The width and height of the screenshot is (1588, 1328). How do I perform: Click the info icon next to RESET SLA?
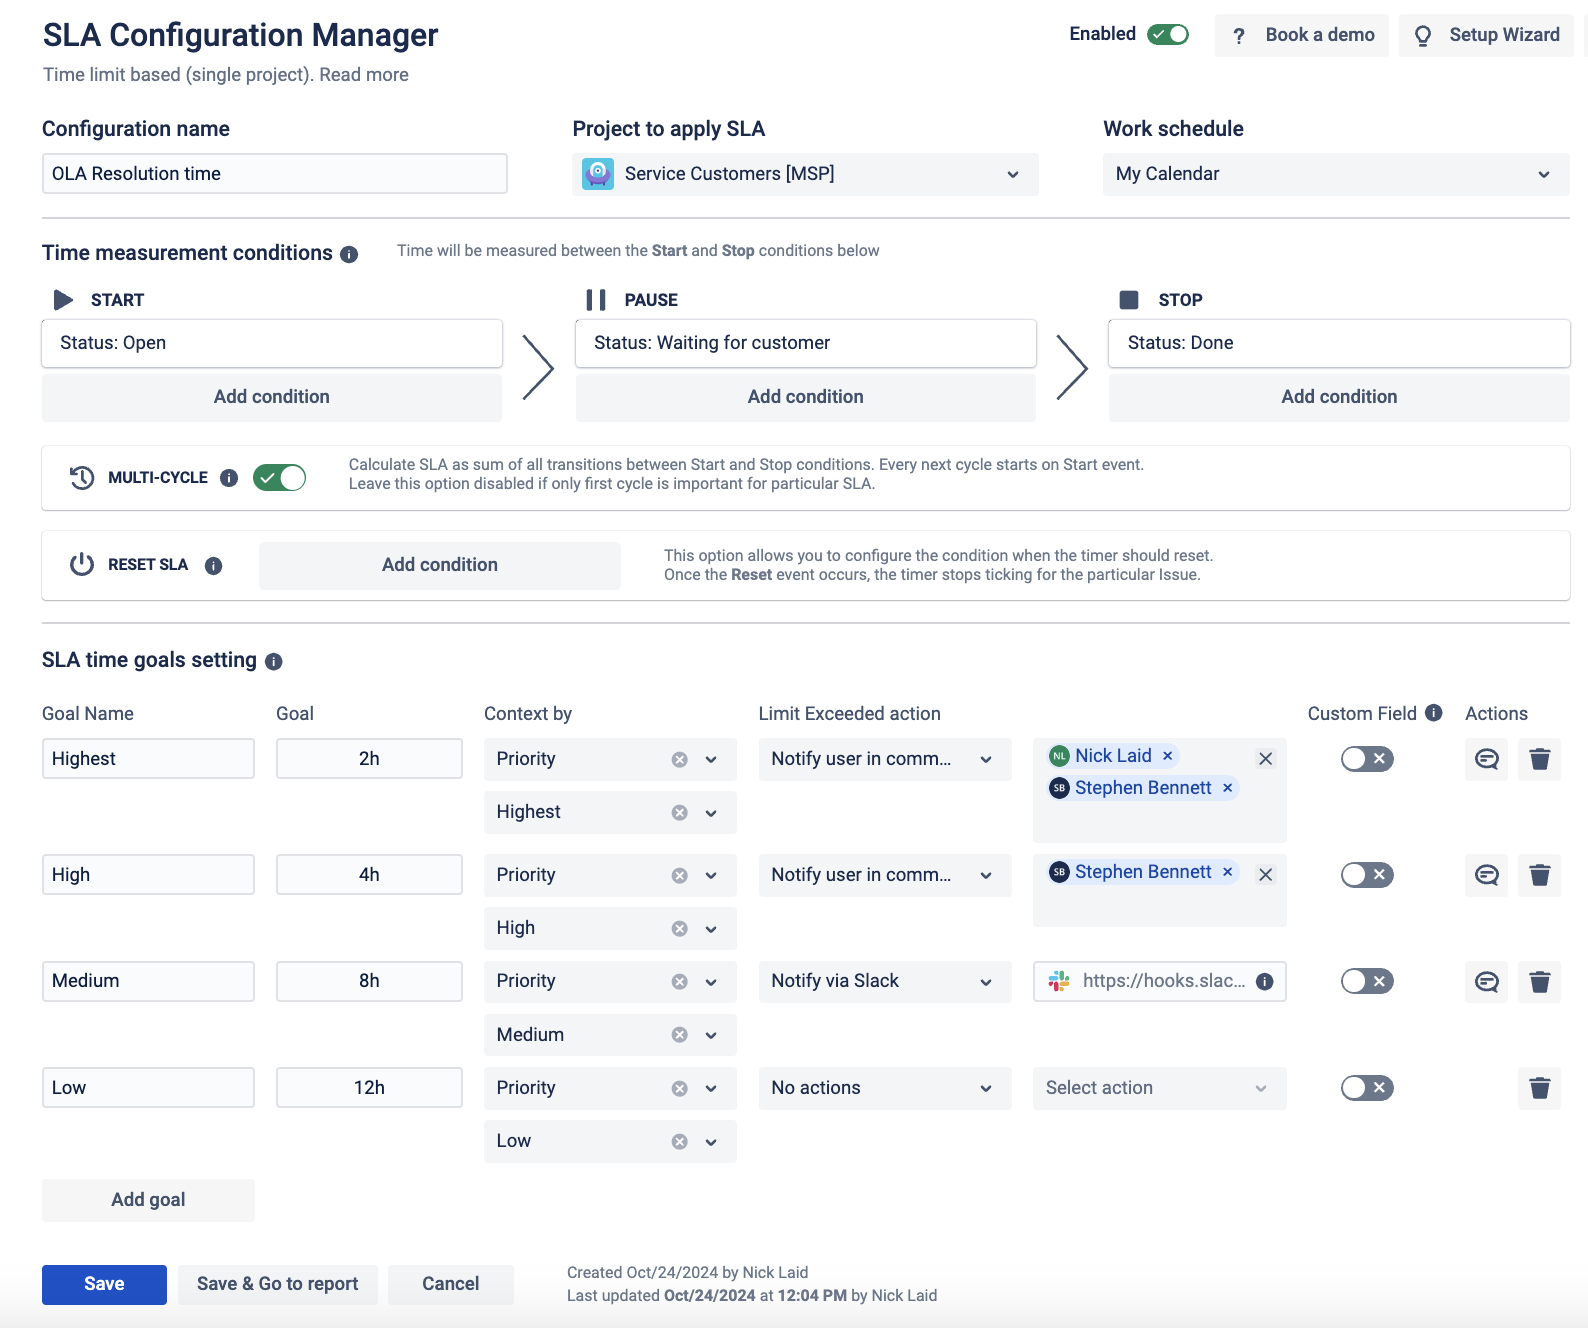point(213,566)
